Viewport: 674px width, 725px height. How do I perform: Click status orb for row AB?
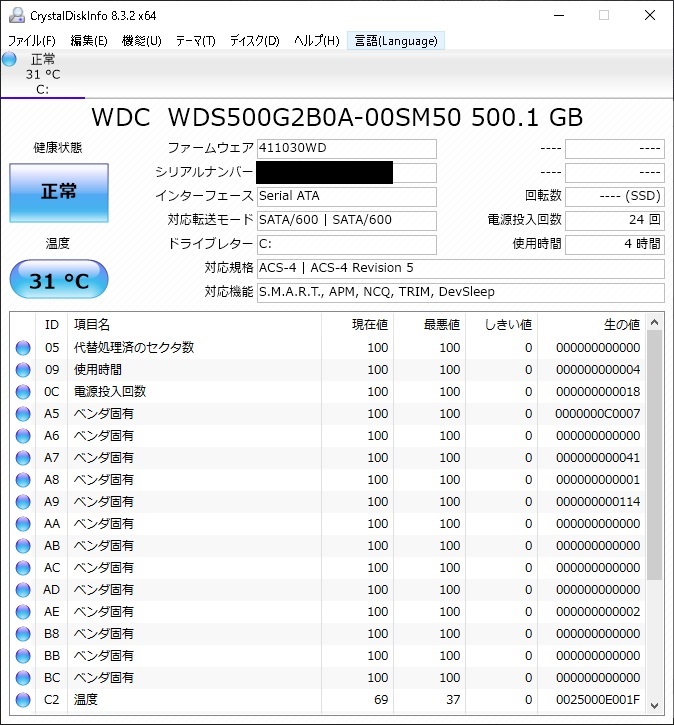point(23,546)
